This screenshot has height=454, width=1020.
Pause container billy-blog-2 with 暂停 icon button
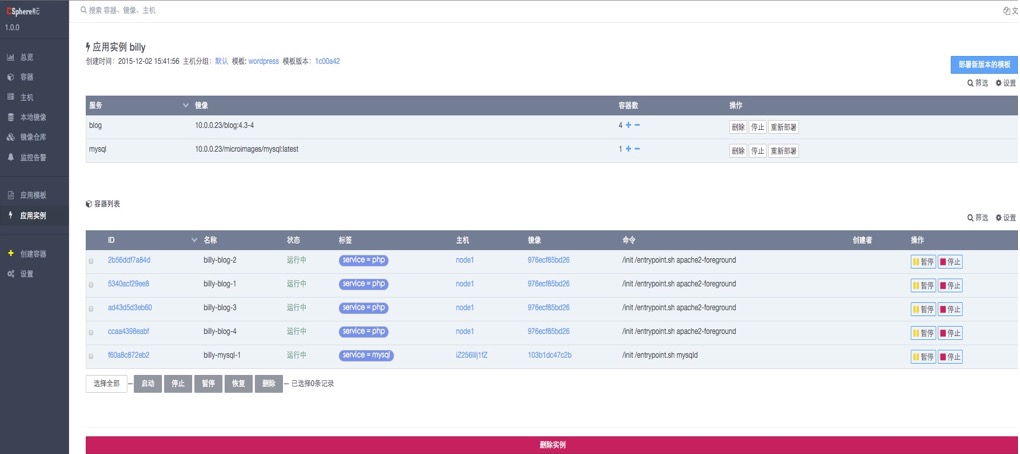(x=923, y=262)
